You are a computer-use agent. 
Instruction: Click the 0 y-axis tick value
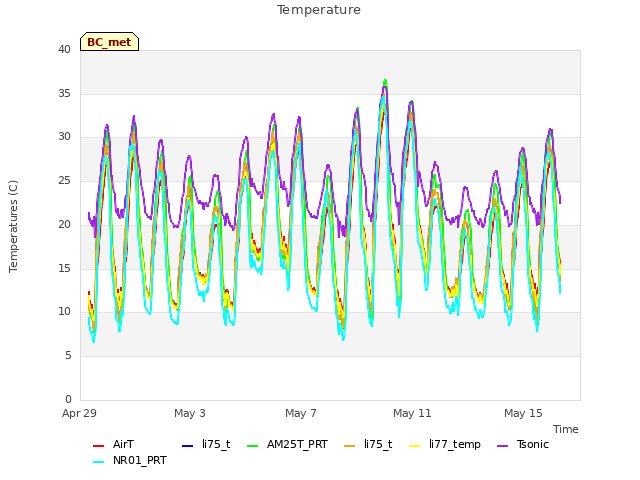coord(68,399)
